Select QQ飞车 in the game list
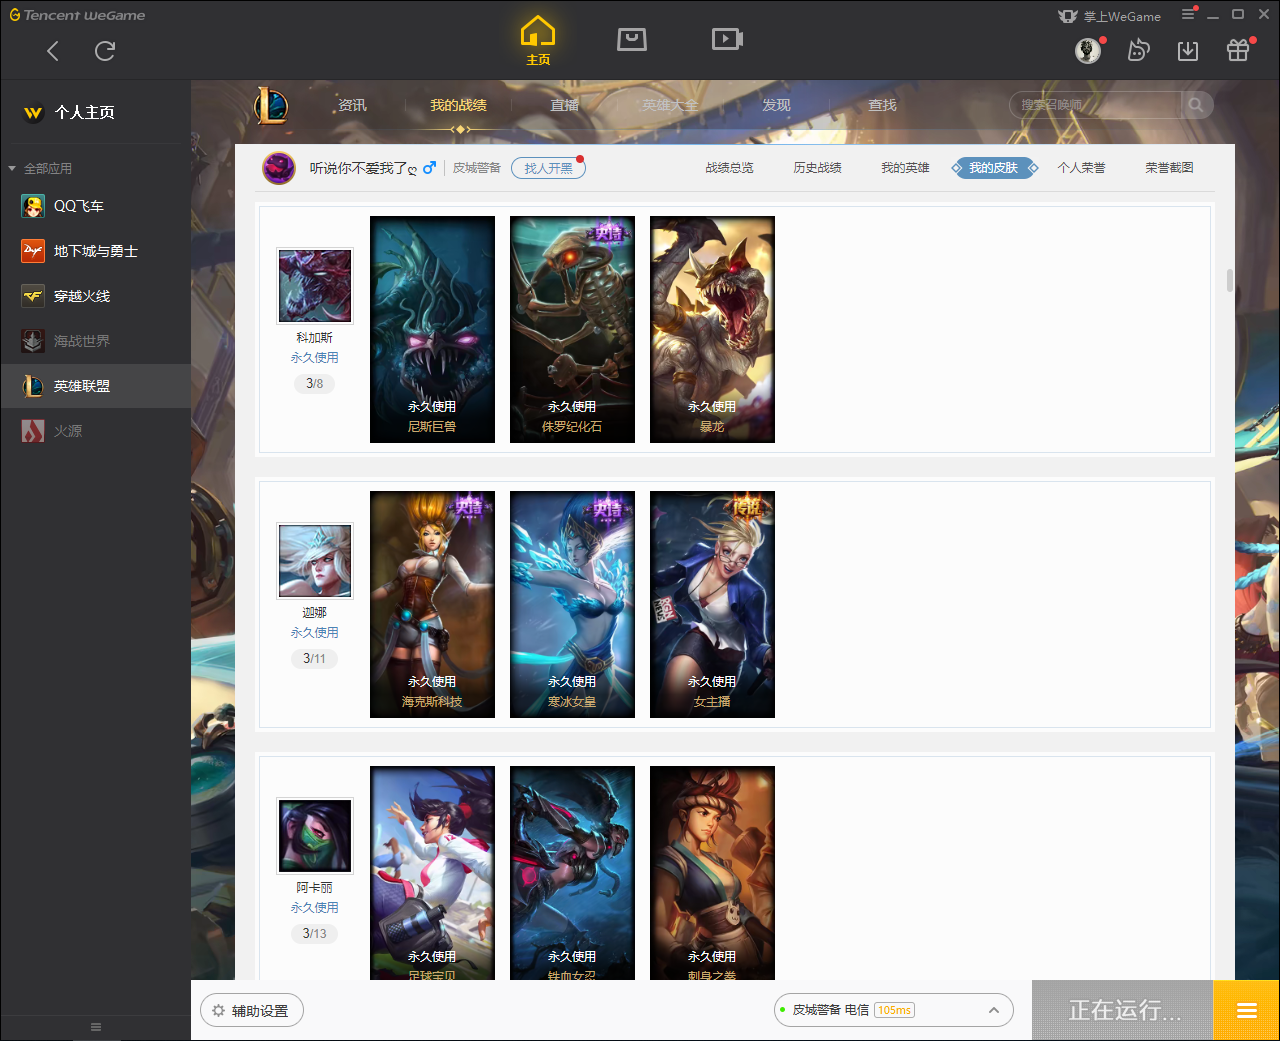Screen dimensions: 1280x1041 tap(95, 206)
